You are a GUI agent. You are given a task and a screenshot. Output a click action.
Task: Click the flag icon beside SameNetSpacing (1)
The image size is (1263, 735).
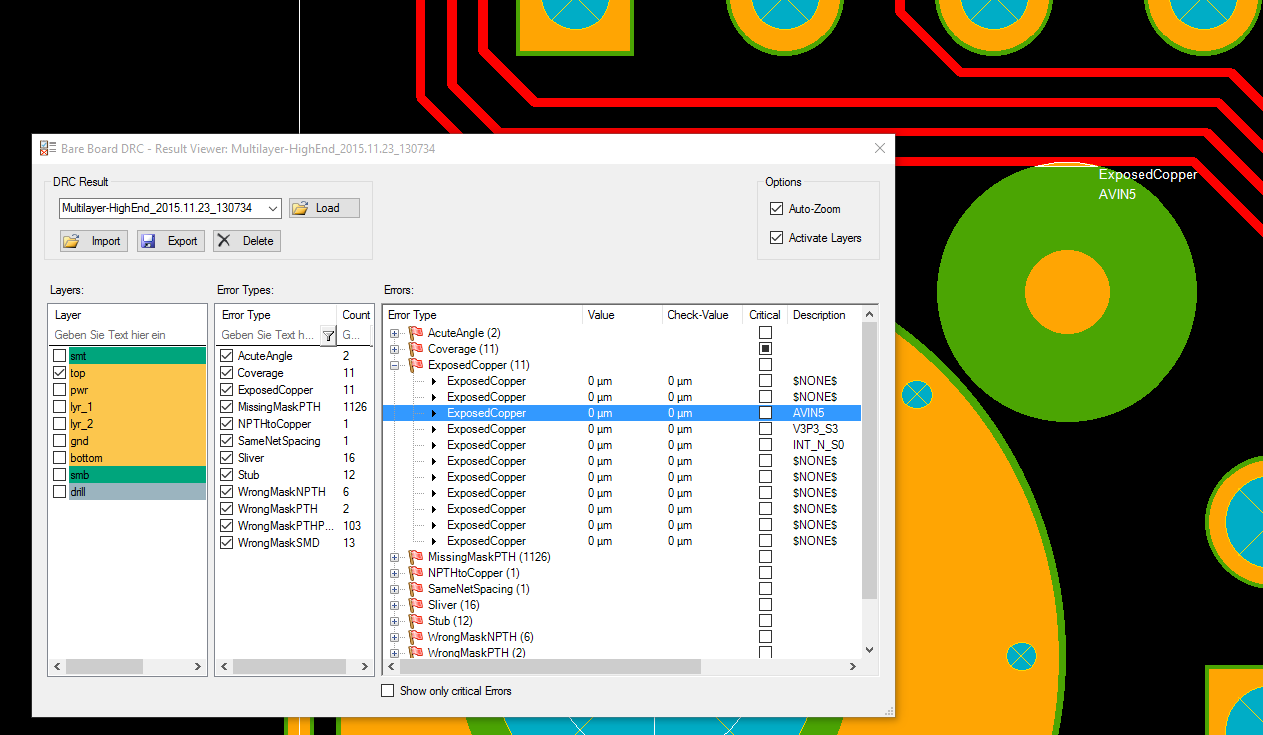(416, 589)
